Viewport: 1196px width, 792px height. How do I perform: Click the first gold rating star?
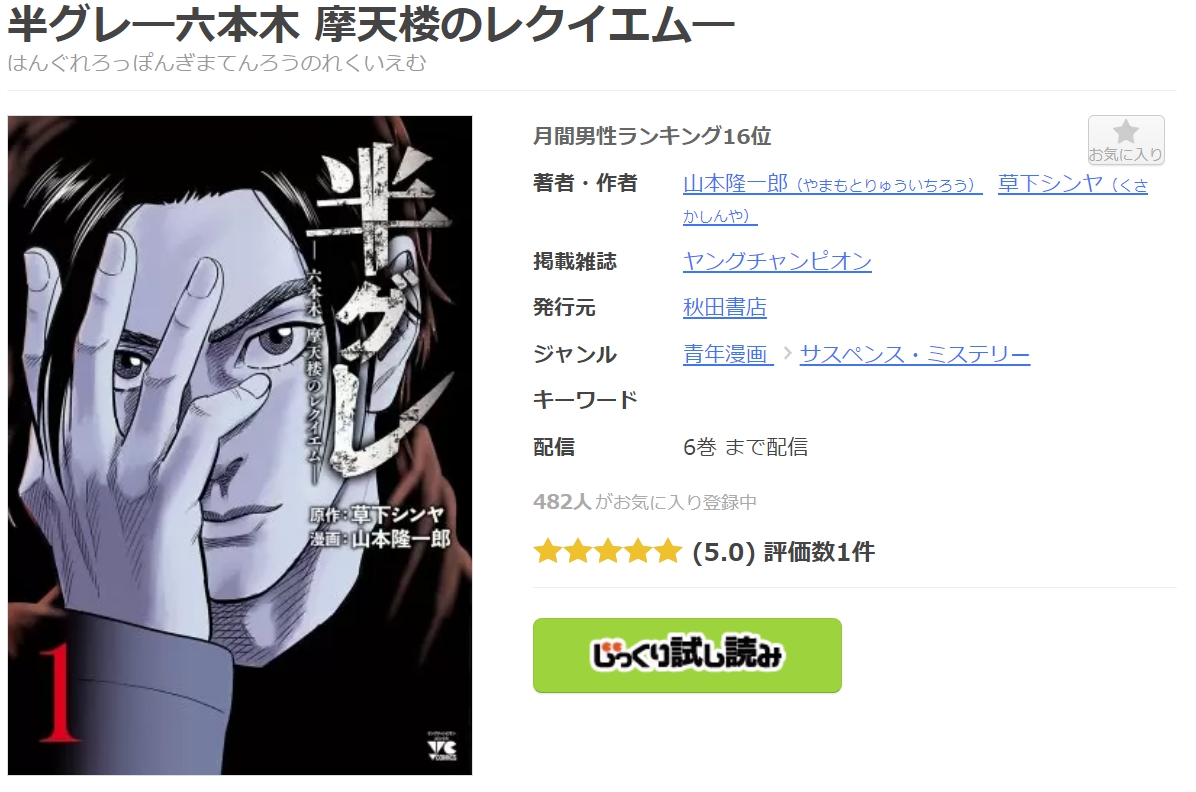(548, 551)
